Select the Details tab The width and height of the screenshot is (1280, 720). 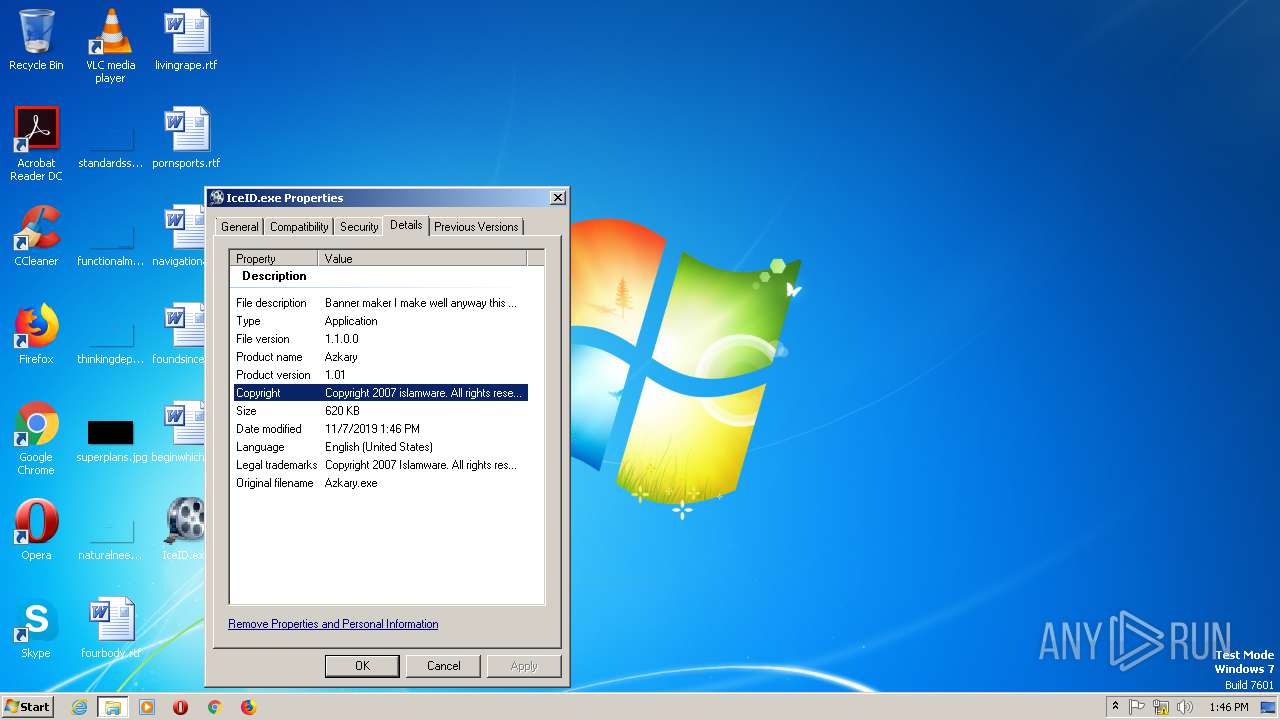406,225
